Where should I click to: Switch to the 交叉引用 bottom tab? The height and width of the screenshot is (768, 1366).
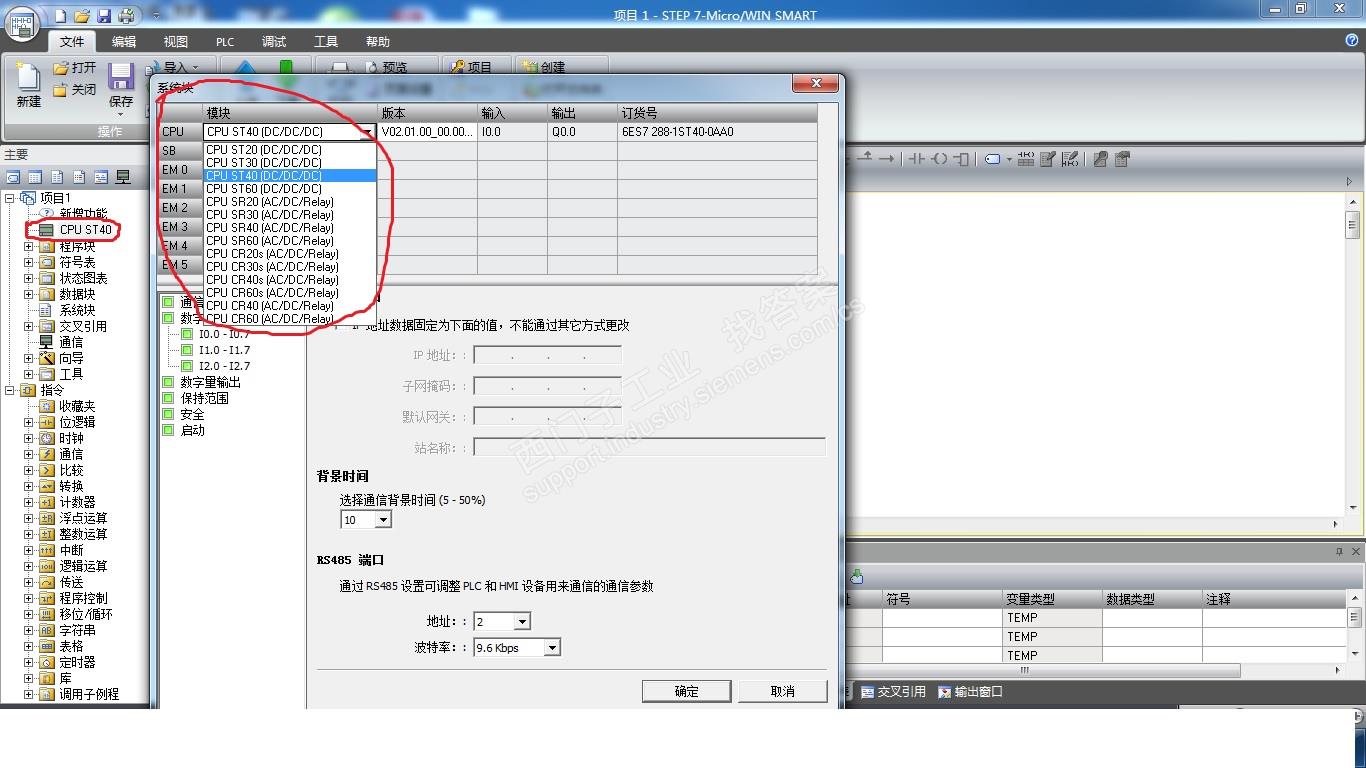coord(893,692)
